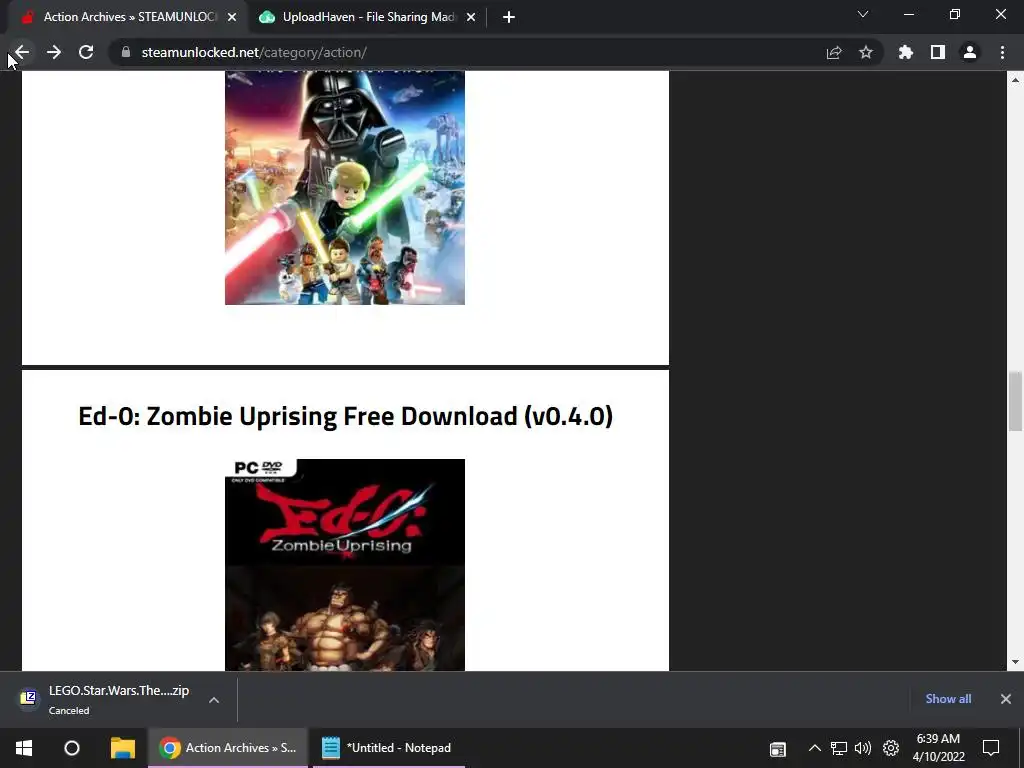The height and width of the screenshot is (768, 1024).
Task: Open Chrome side panel
Action: pyautogui.click(x=938, y=52)
